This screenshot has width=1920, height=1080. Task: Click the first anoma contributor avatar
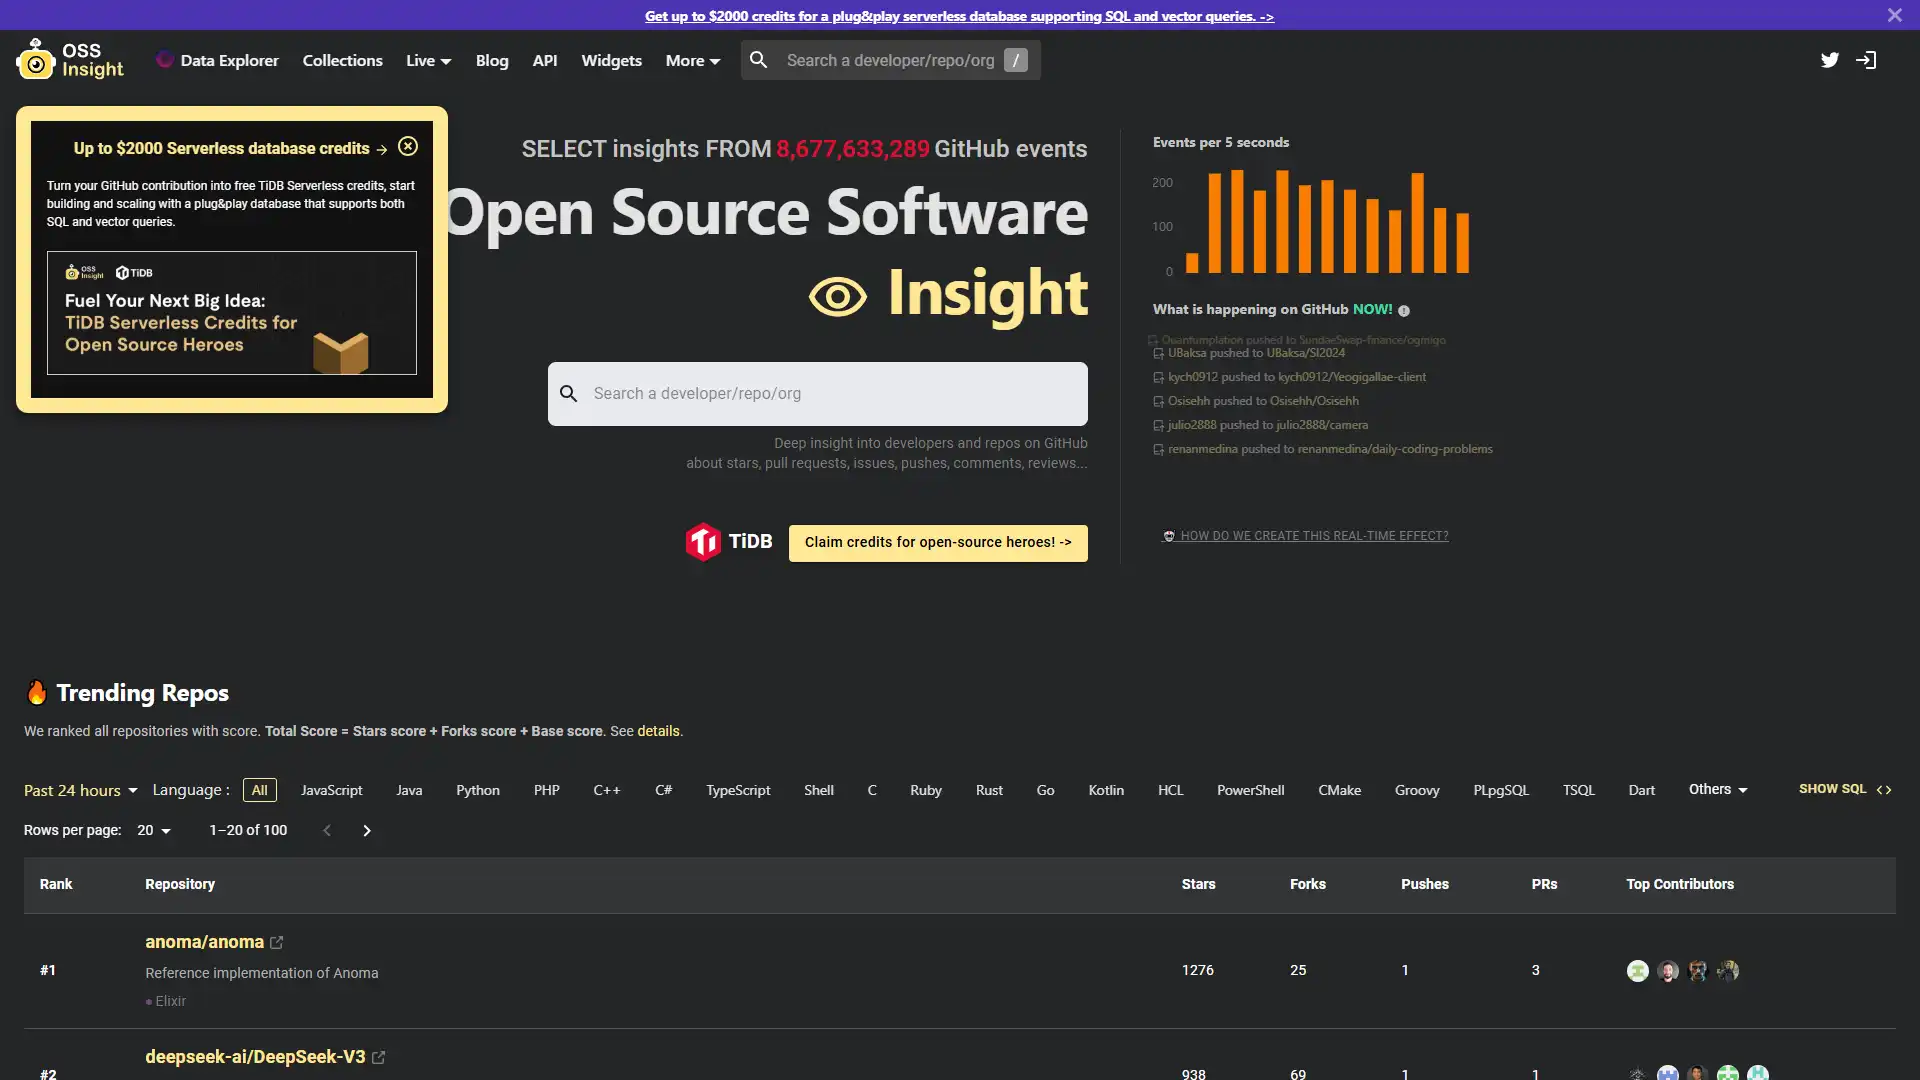[1638, 971]
